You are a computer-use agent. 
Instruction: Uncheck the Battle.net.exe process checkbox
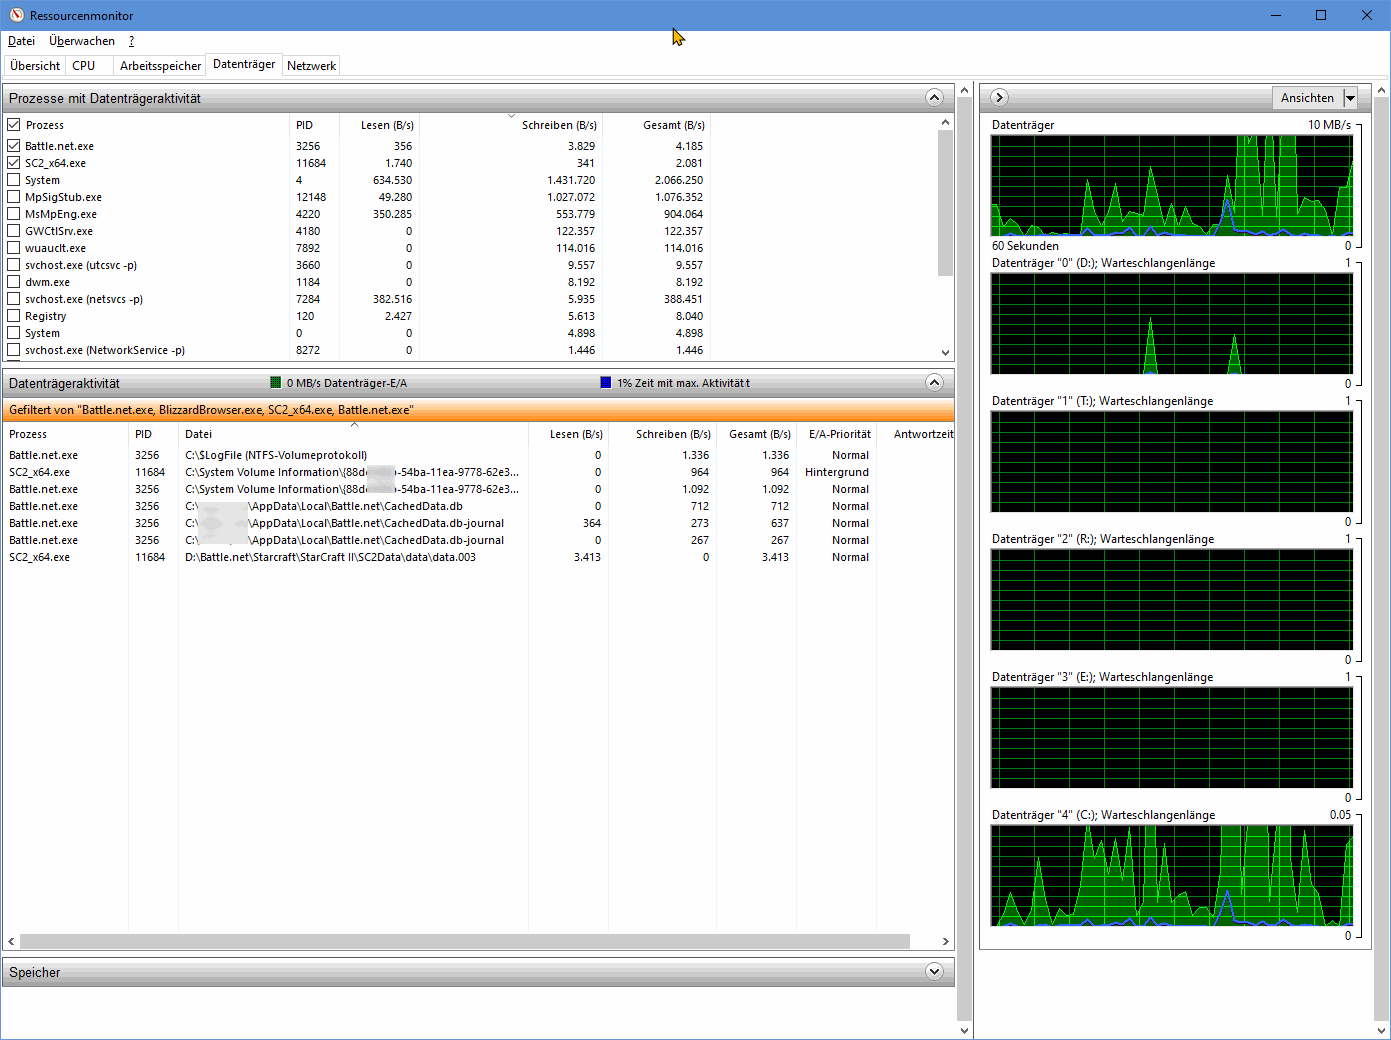[x=14, y=146]
